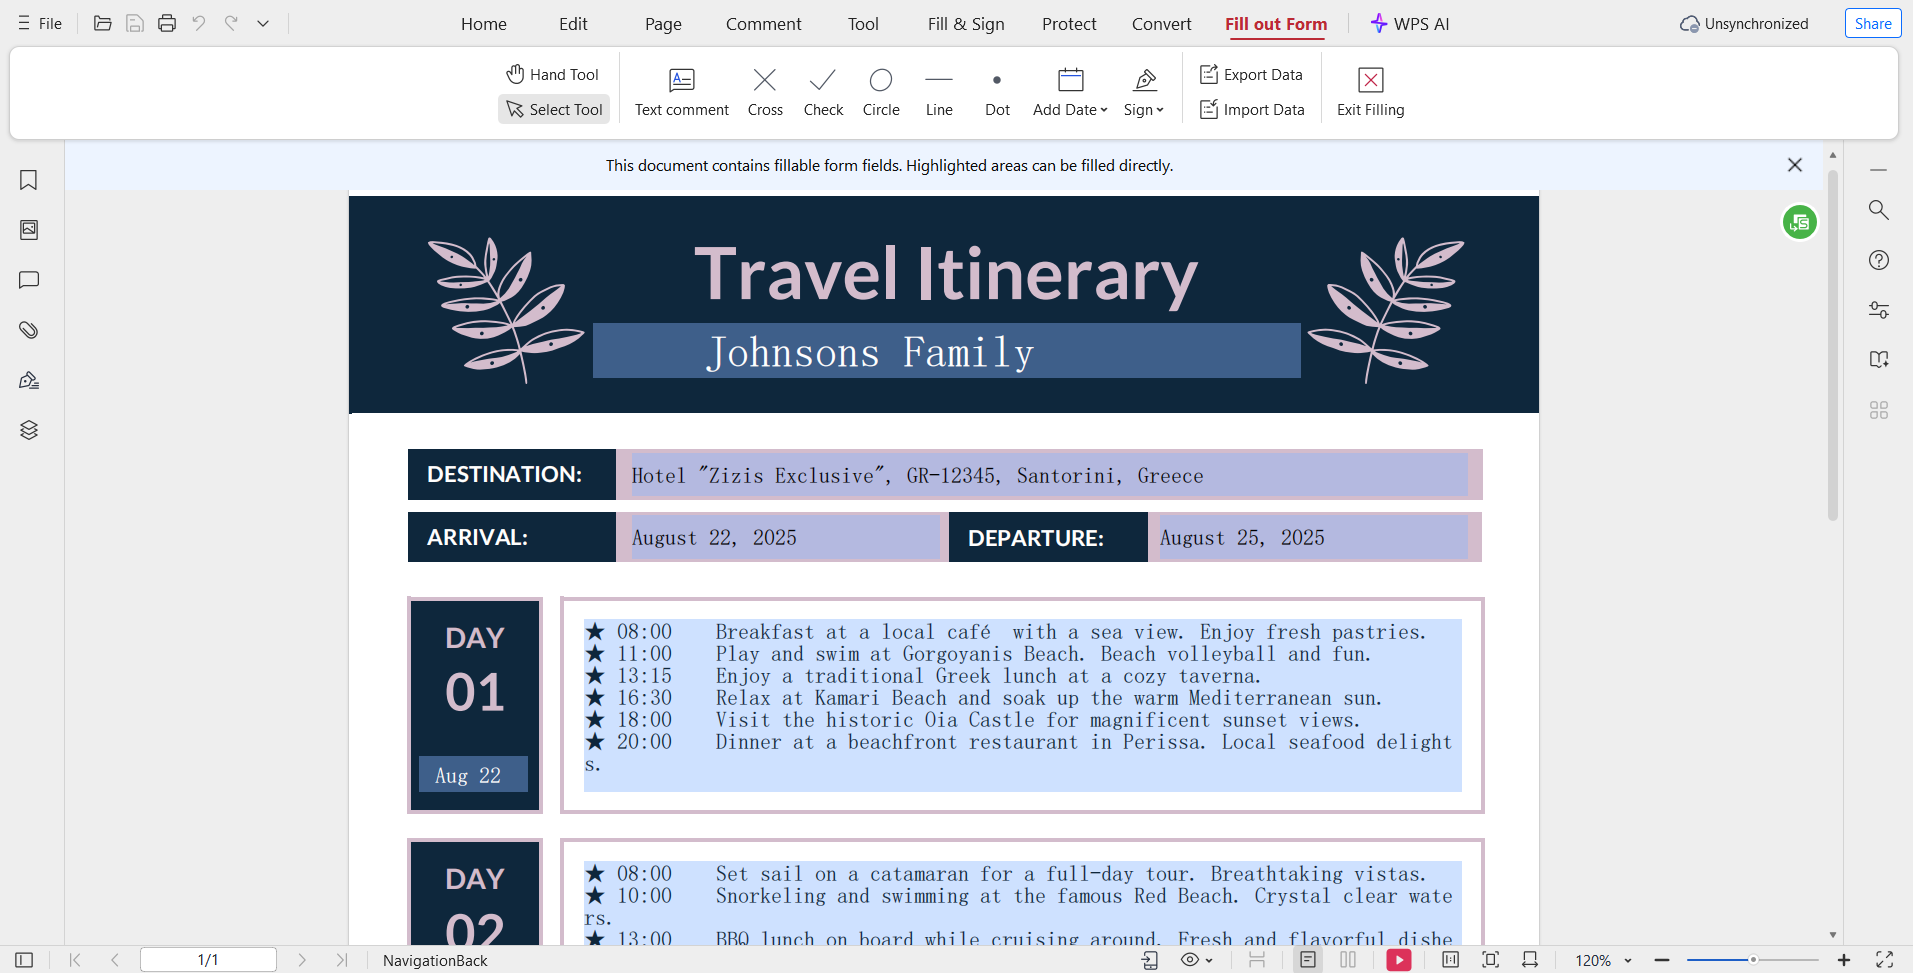Toggle the navigation pane icon in status bar

[24, 960]
